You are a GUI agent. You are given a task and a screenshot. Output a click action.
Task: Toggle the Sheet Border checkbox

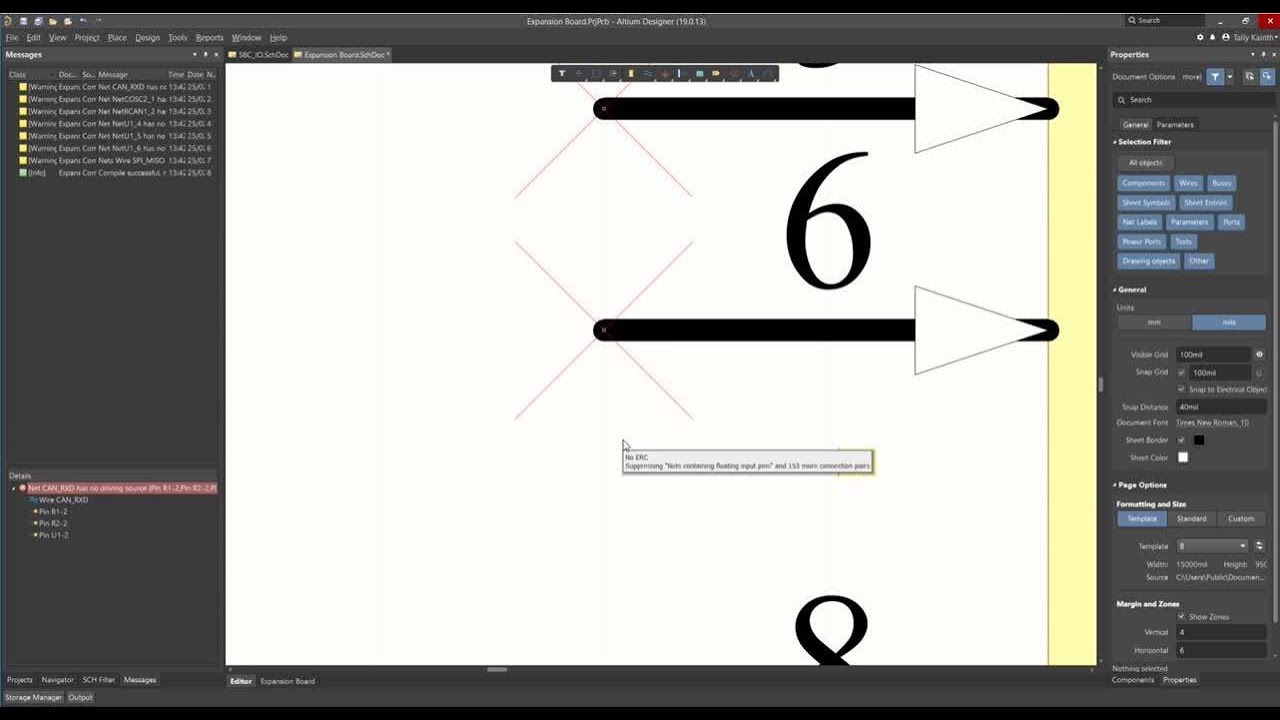1181,440
